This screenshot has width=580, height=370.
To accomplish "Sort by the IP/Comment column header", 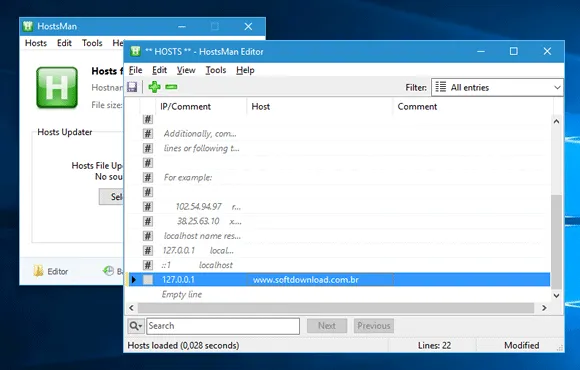I will (201, 107).
